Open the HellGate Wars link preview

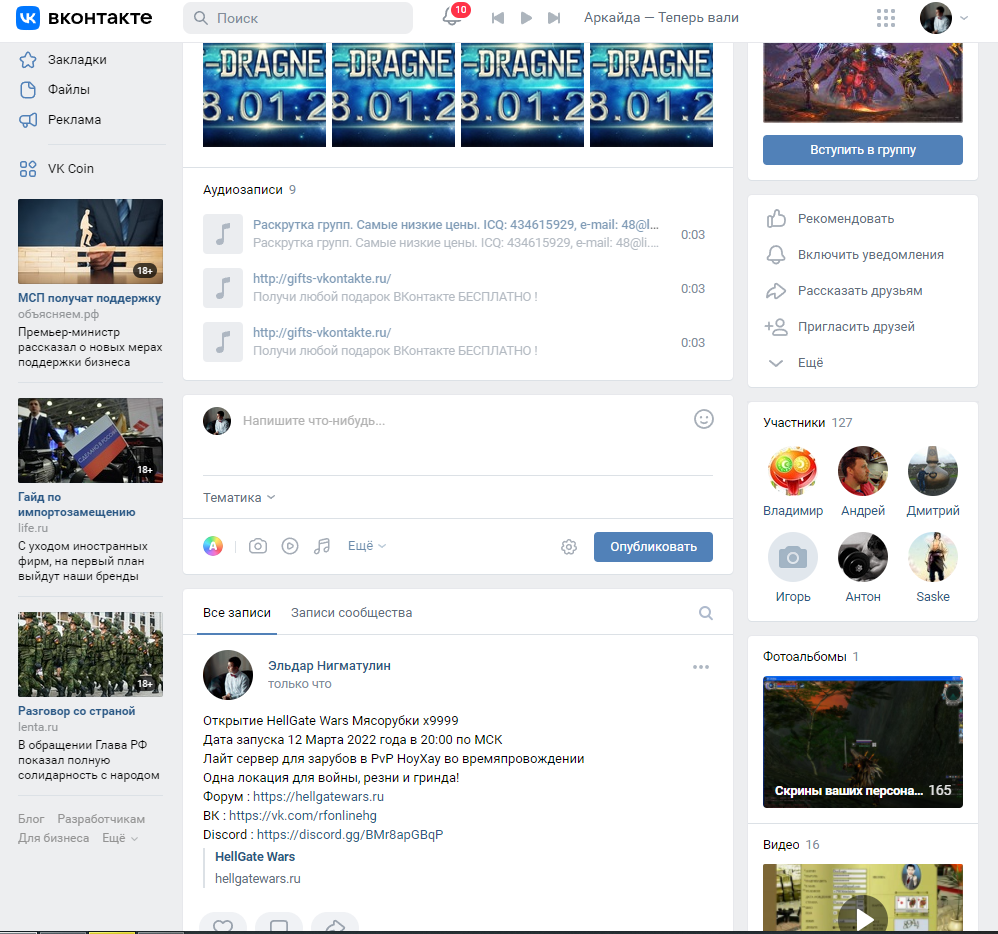pos(255,857)
